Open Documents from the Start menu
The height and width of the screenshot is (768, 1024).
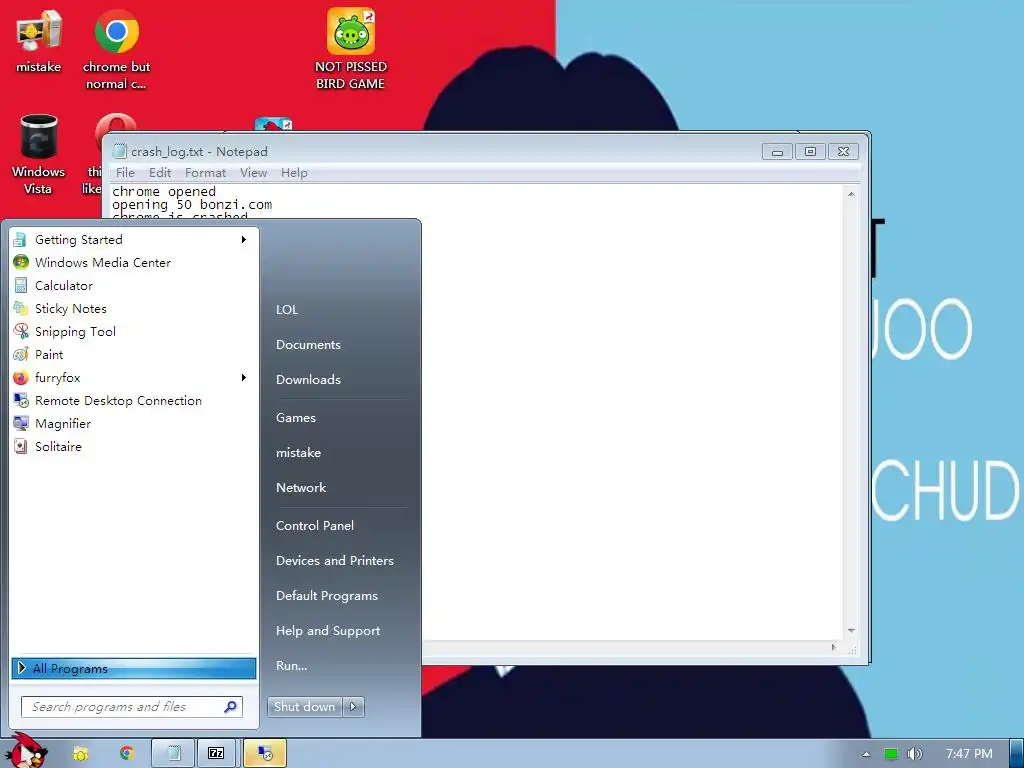pos(308,345)
